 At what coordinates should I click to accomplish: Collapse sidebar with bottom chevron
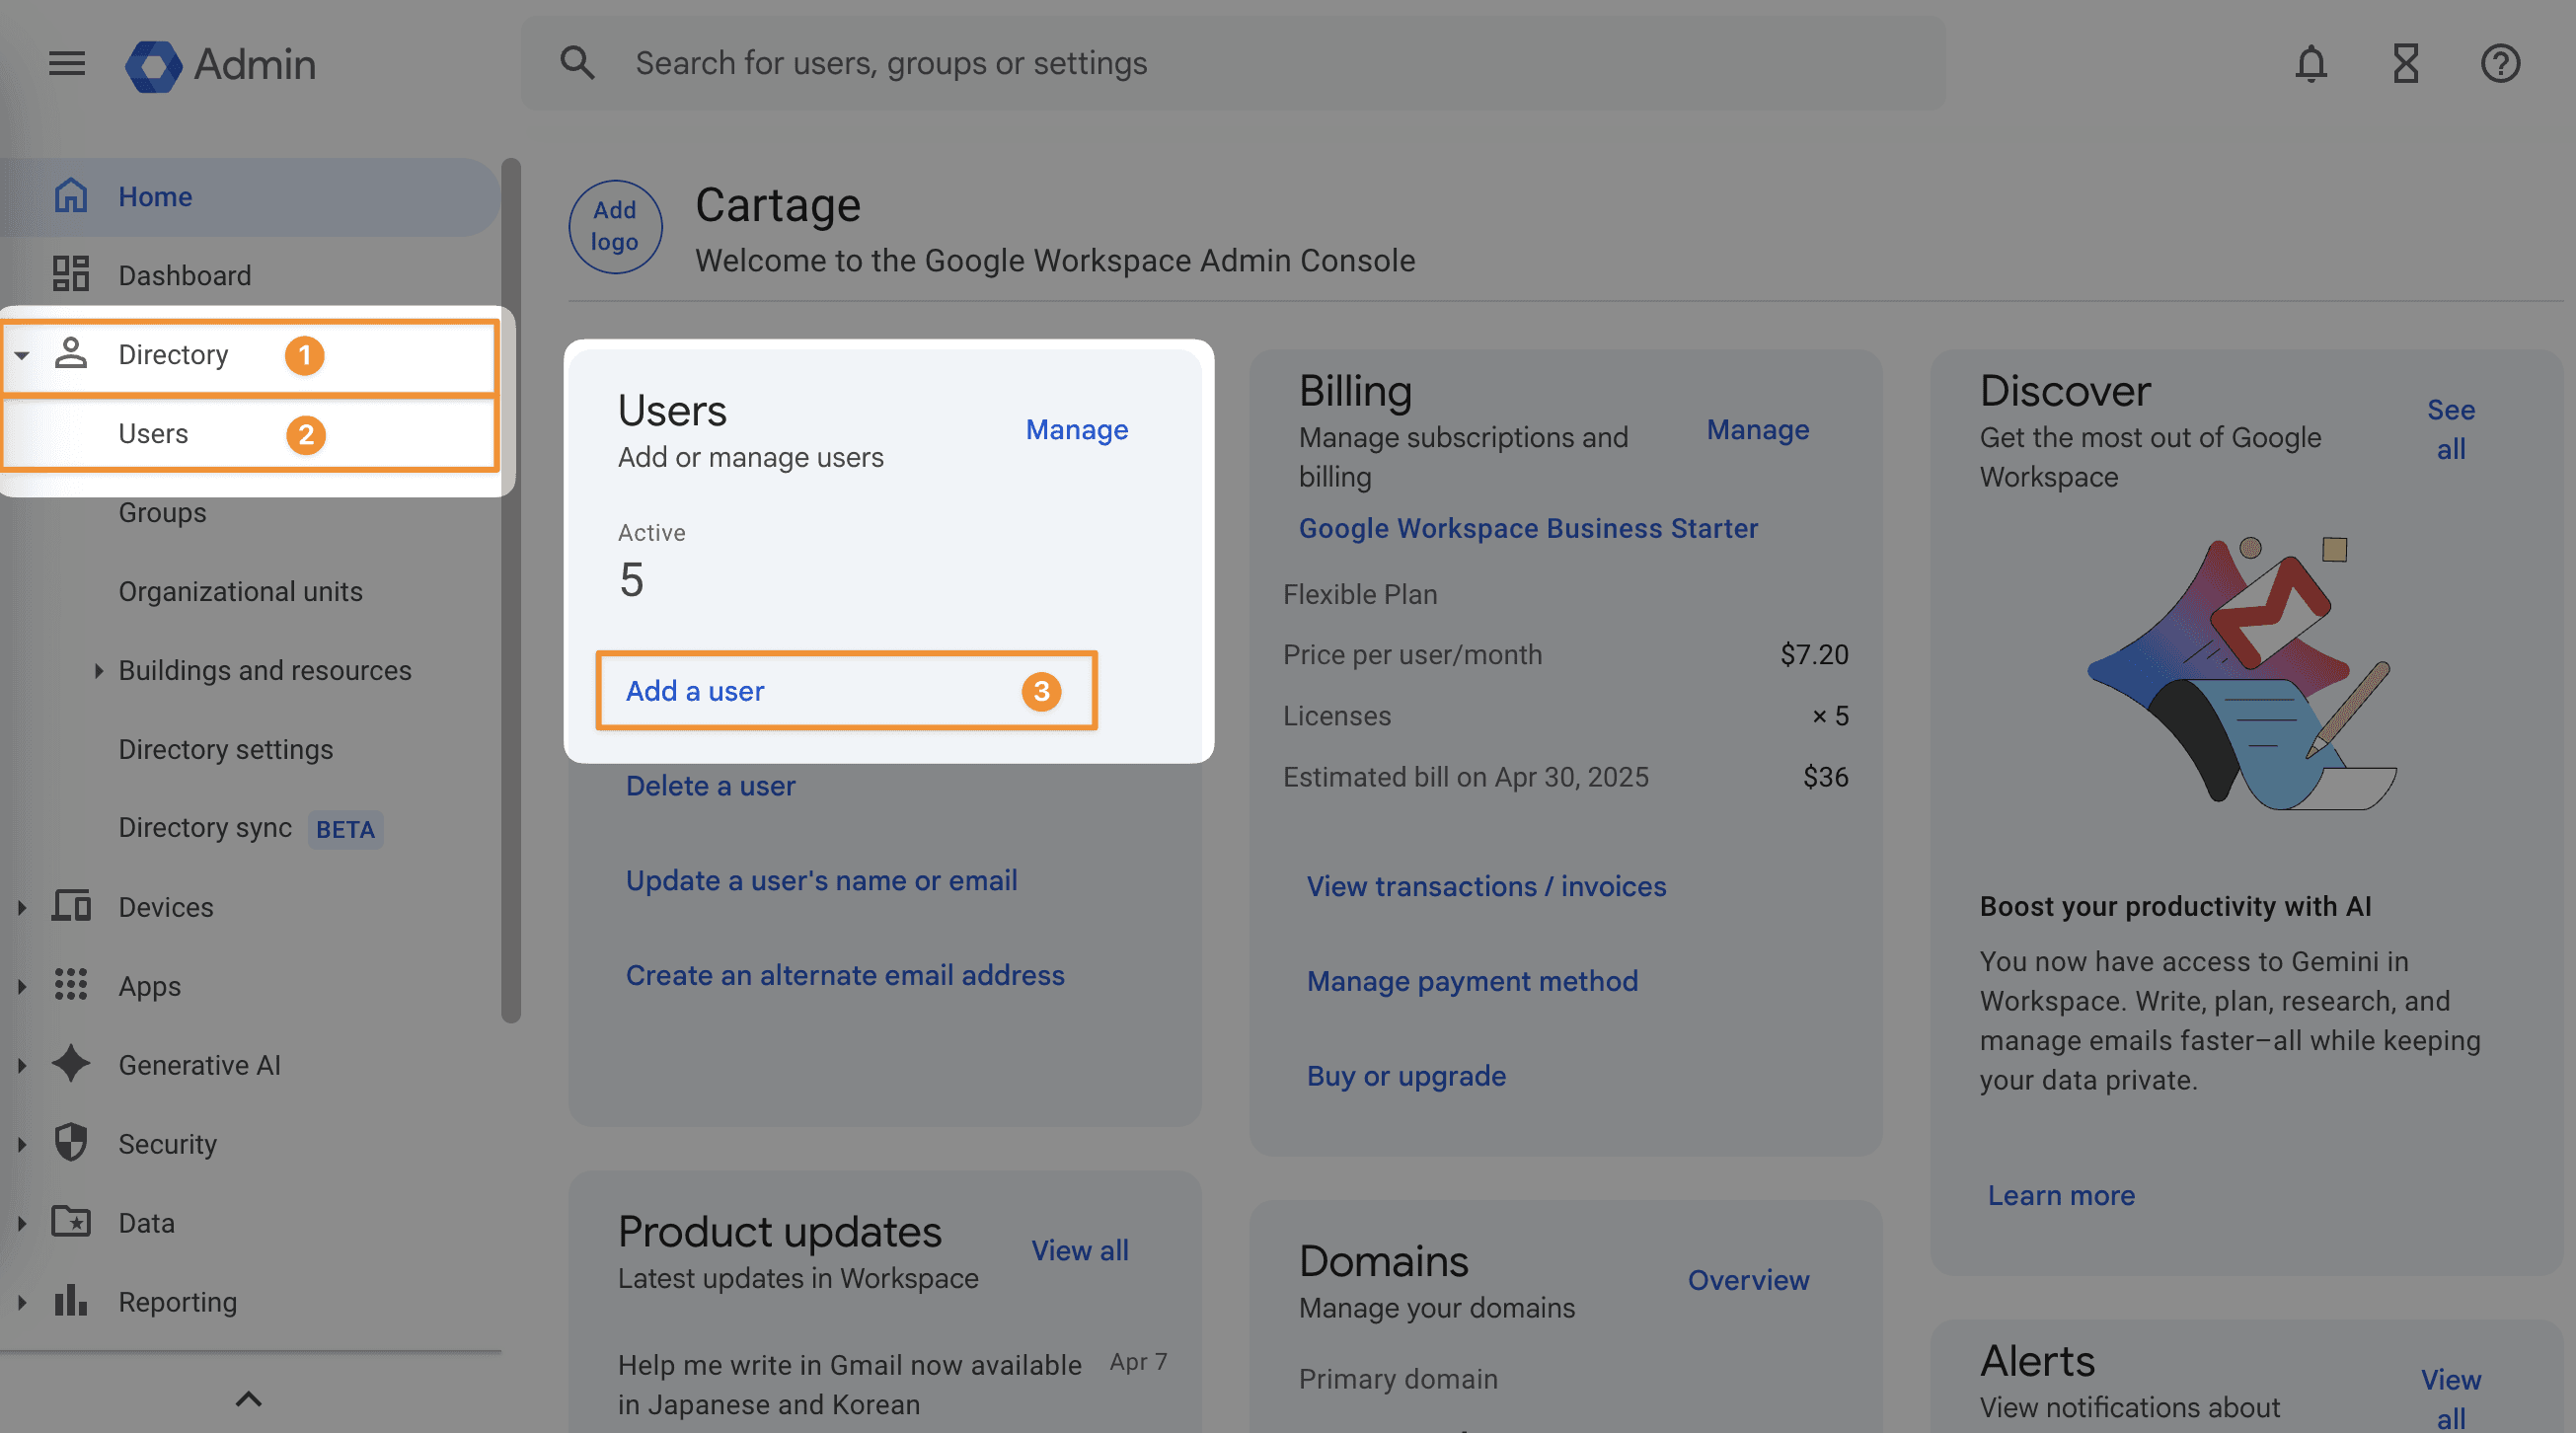(x=249, y=1398)
